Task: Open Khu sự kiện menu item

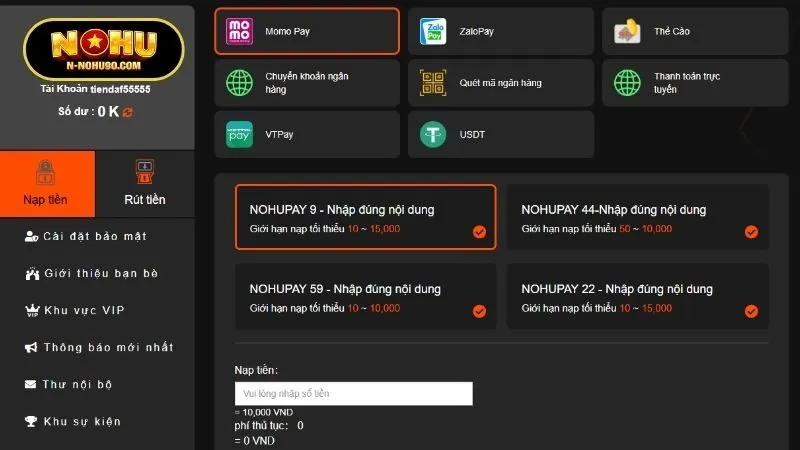Action: point(73,421)
